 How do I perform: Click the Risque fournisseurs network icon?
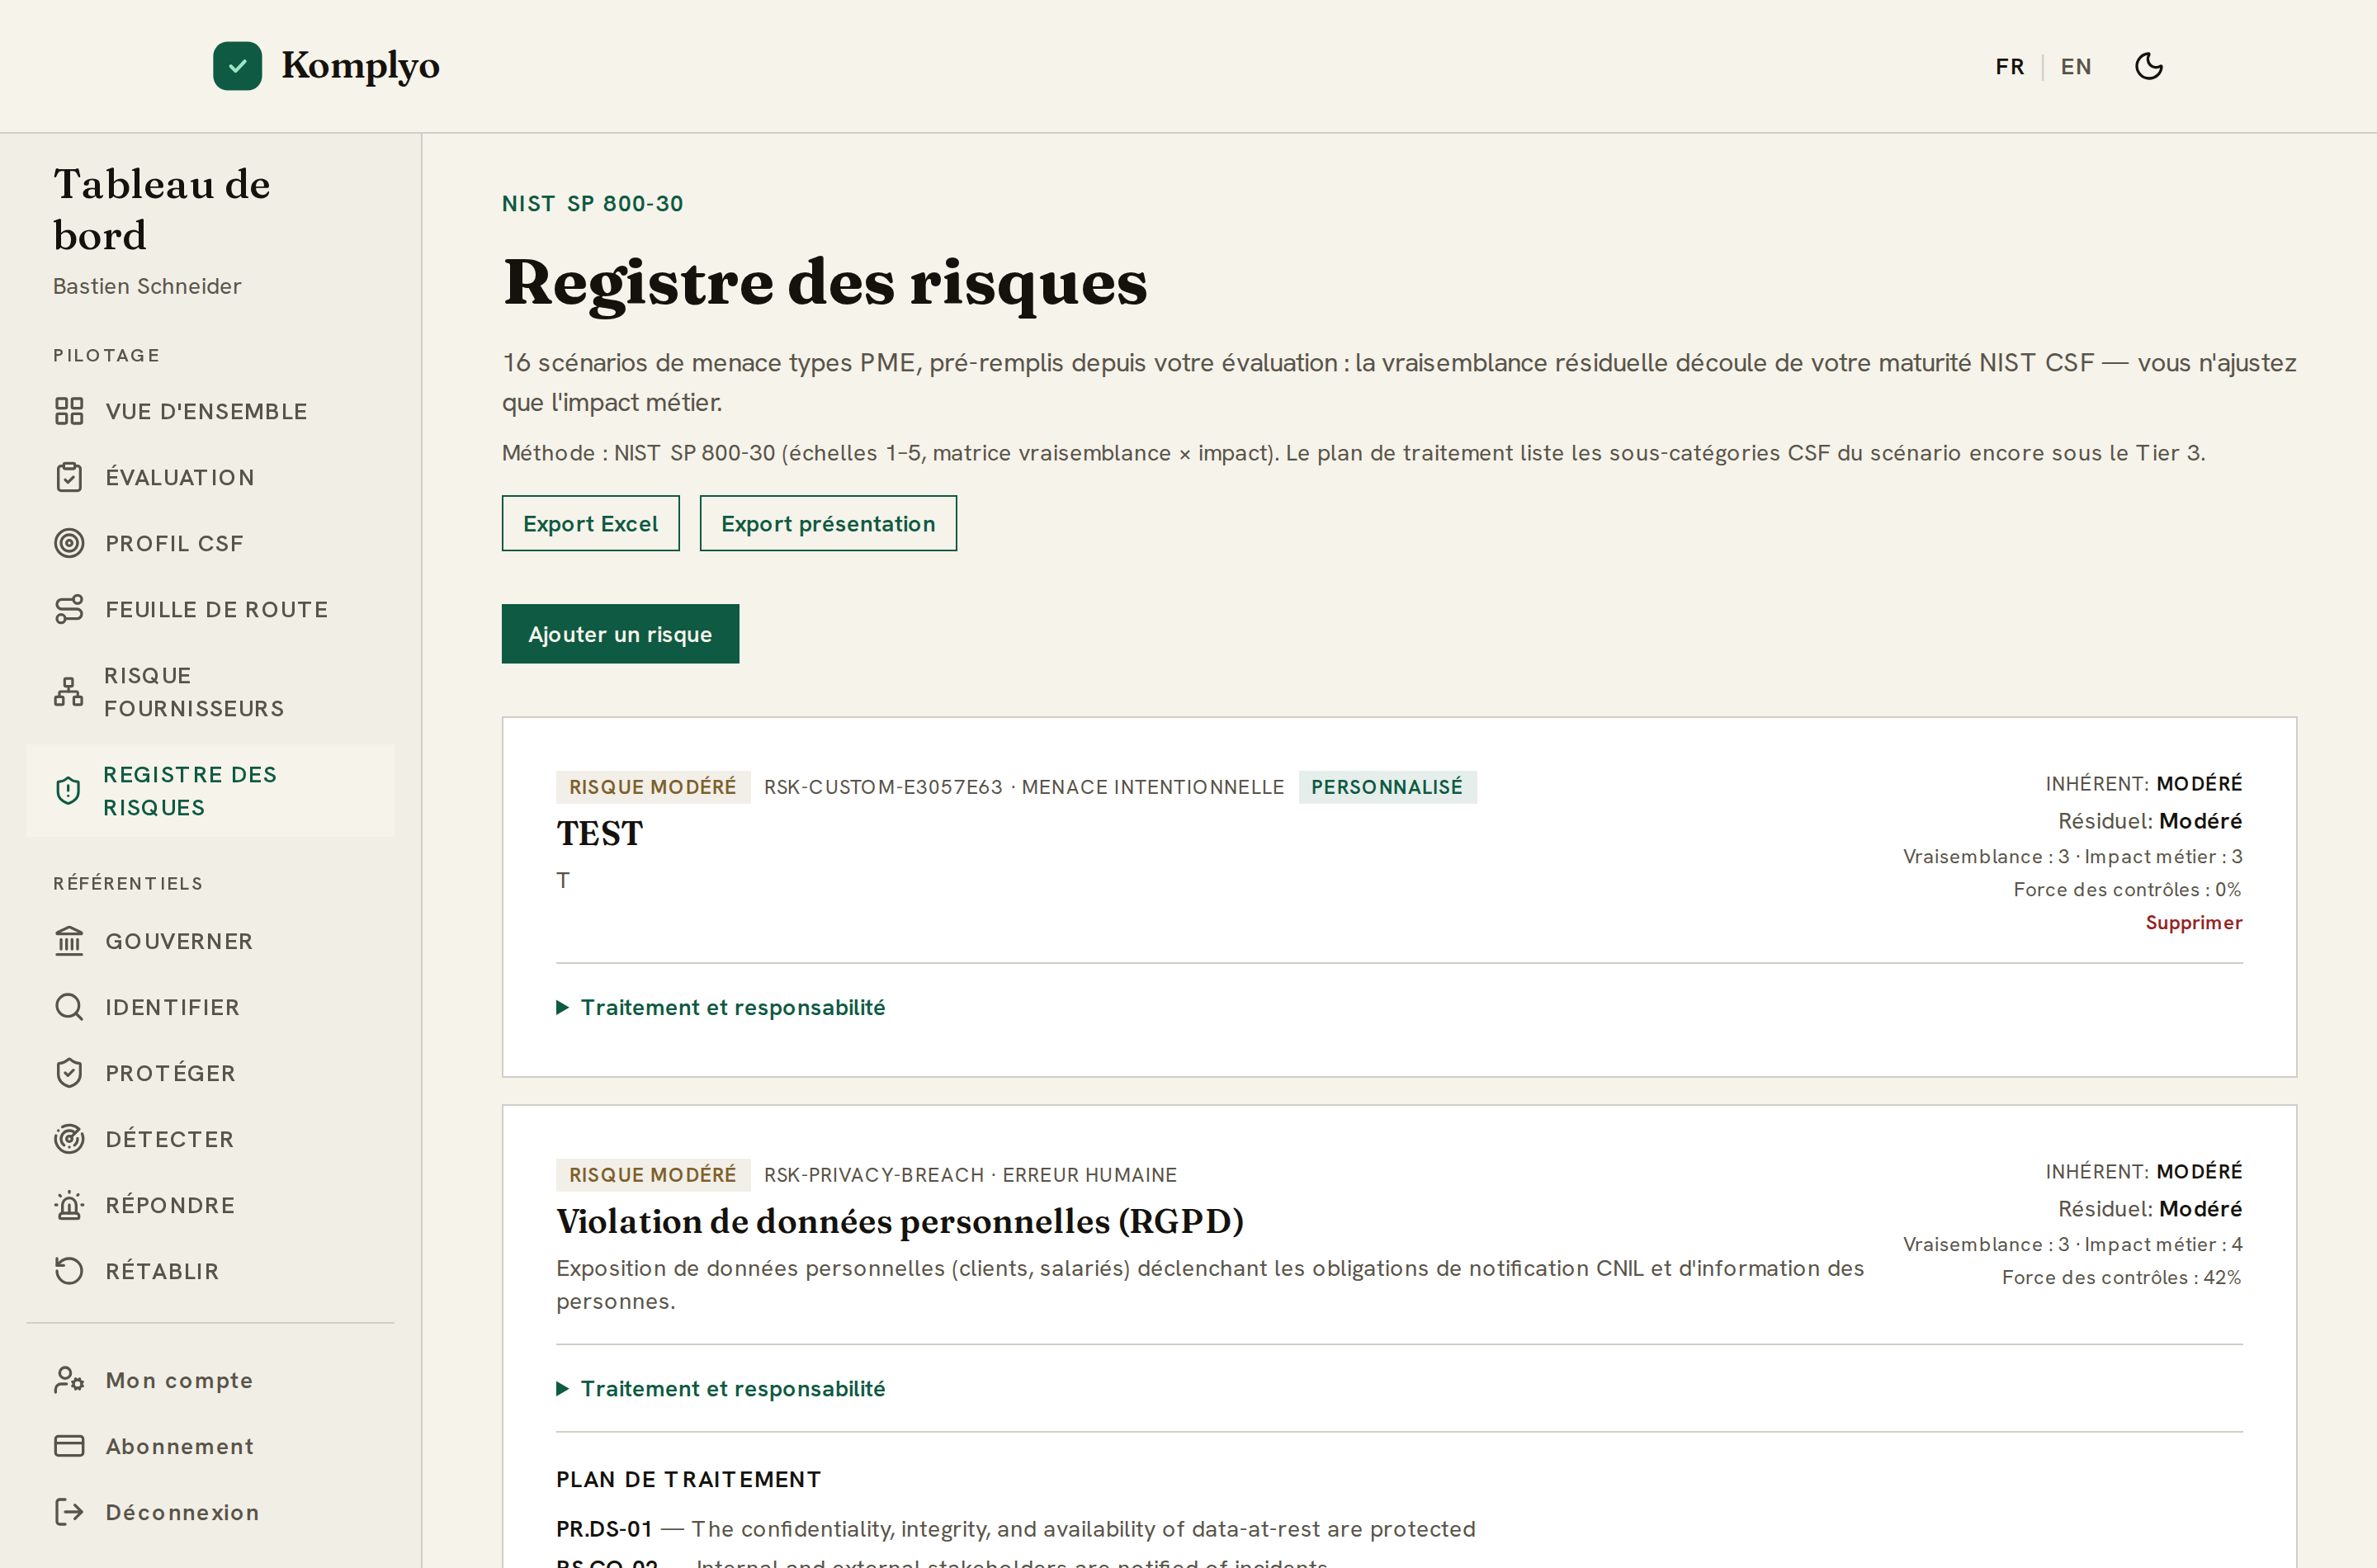(68, 692)
